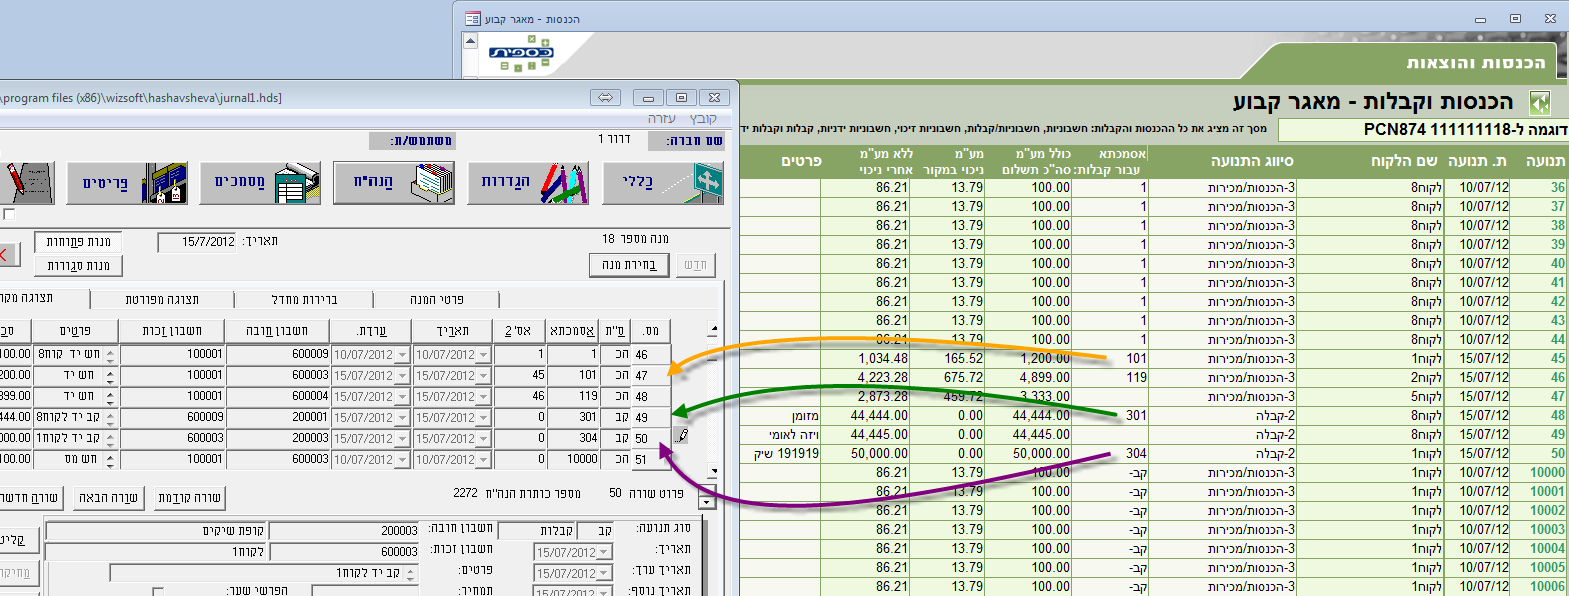Image resolution: width=1569 pixels, height=596 pixels.
Task: Select the הכנסות והוצאות tab in the background window
Action: (x=1475, y=62)
